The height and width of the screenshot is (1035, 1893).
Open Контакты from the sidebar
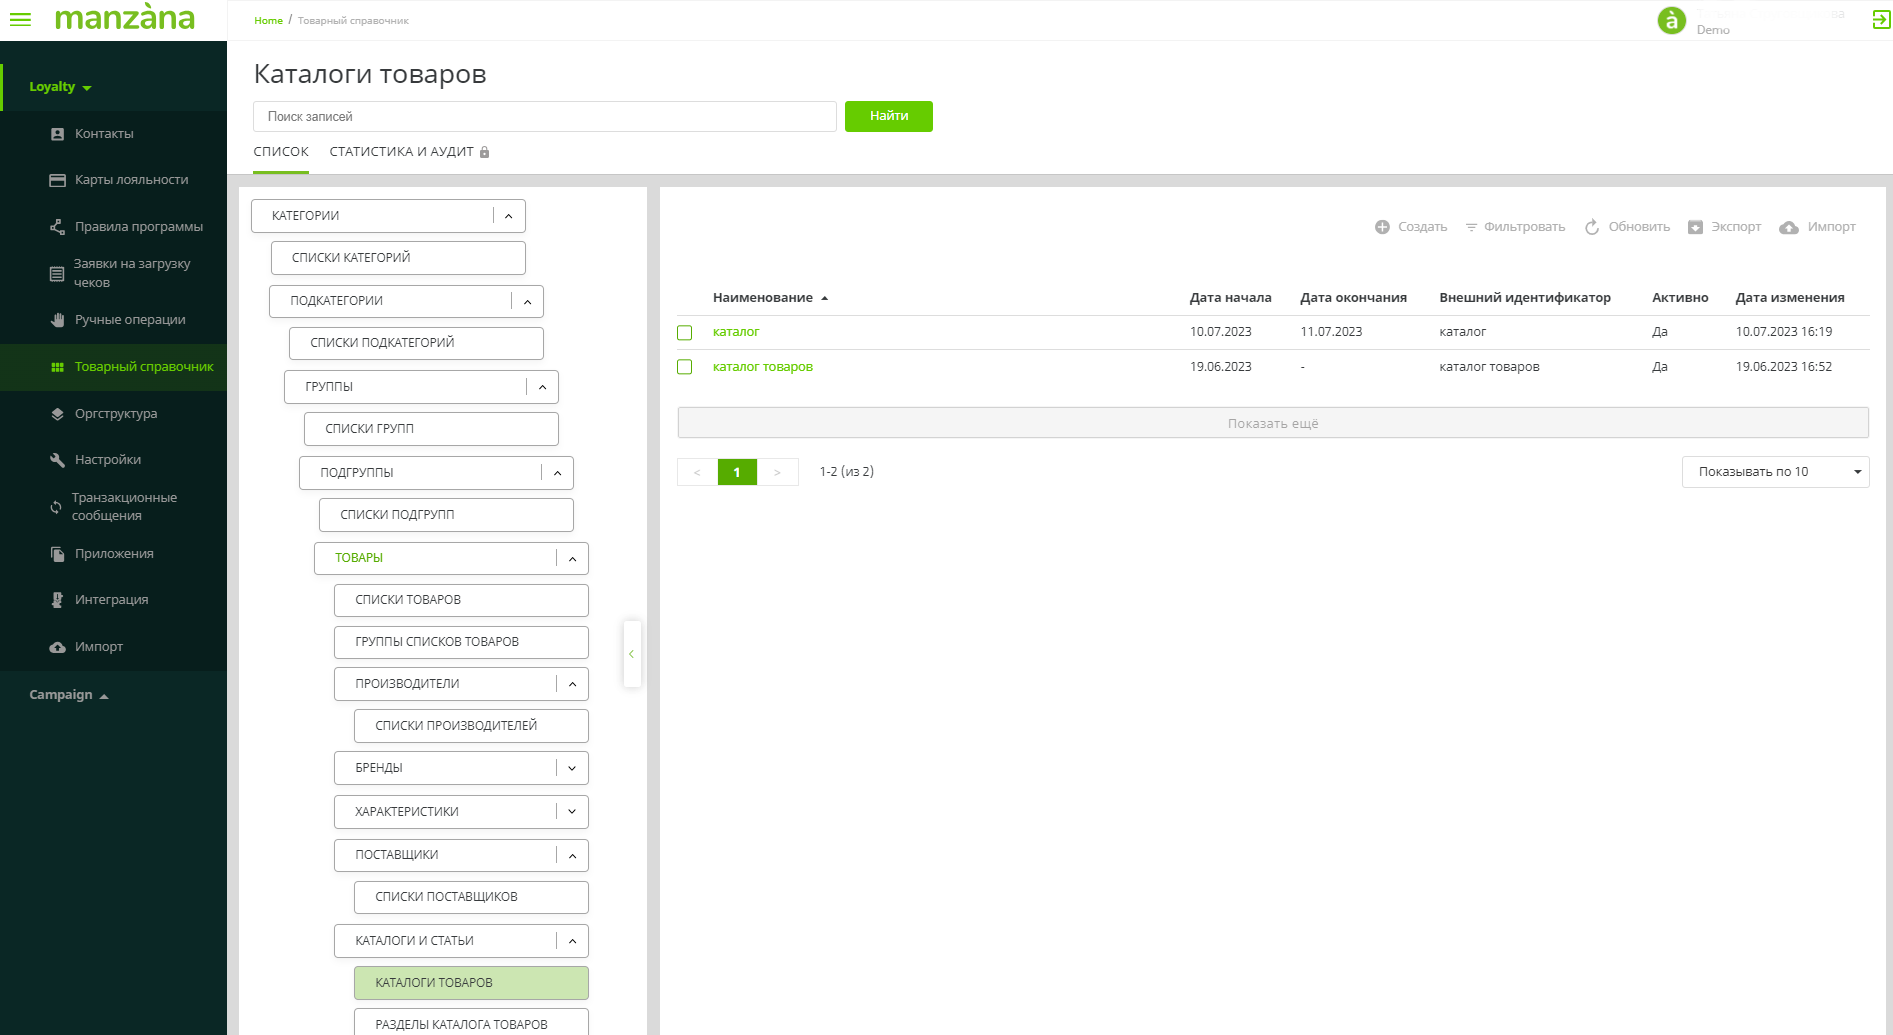coord(104,134)
